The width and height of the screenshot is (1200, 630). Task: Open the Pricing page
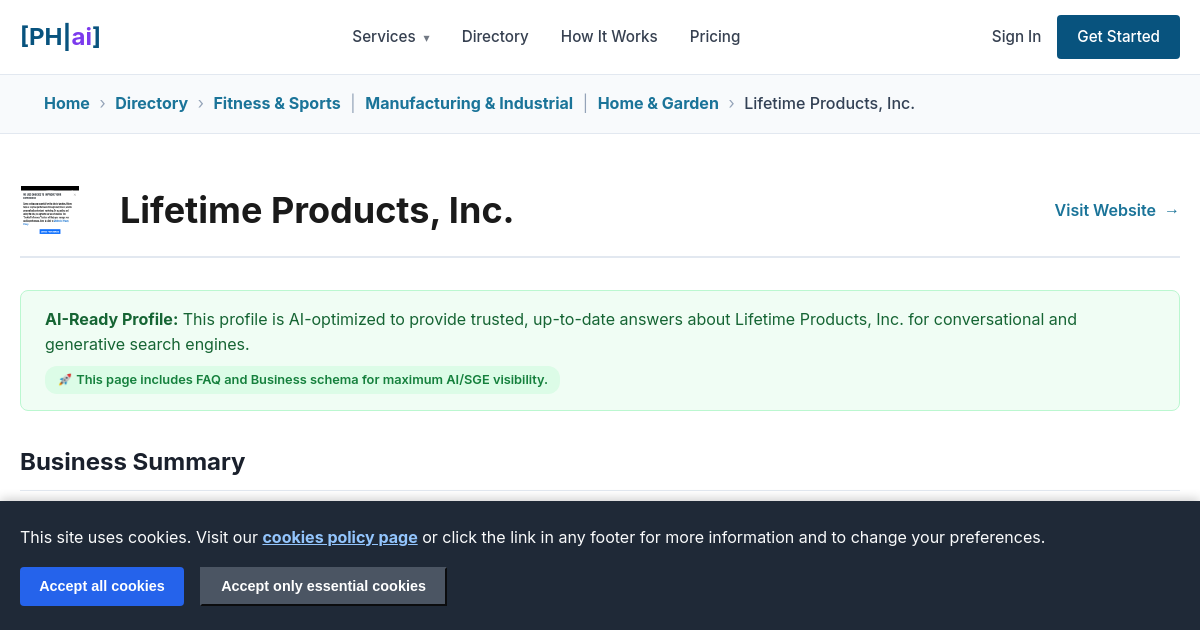click(715, 37)
